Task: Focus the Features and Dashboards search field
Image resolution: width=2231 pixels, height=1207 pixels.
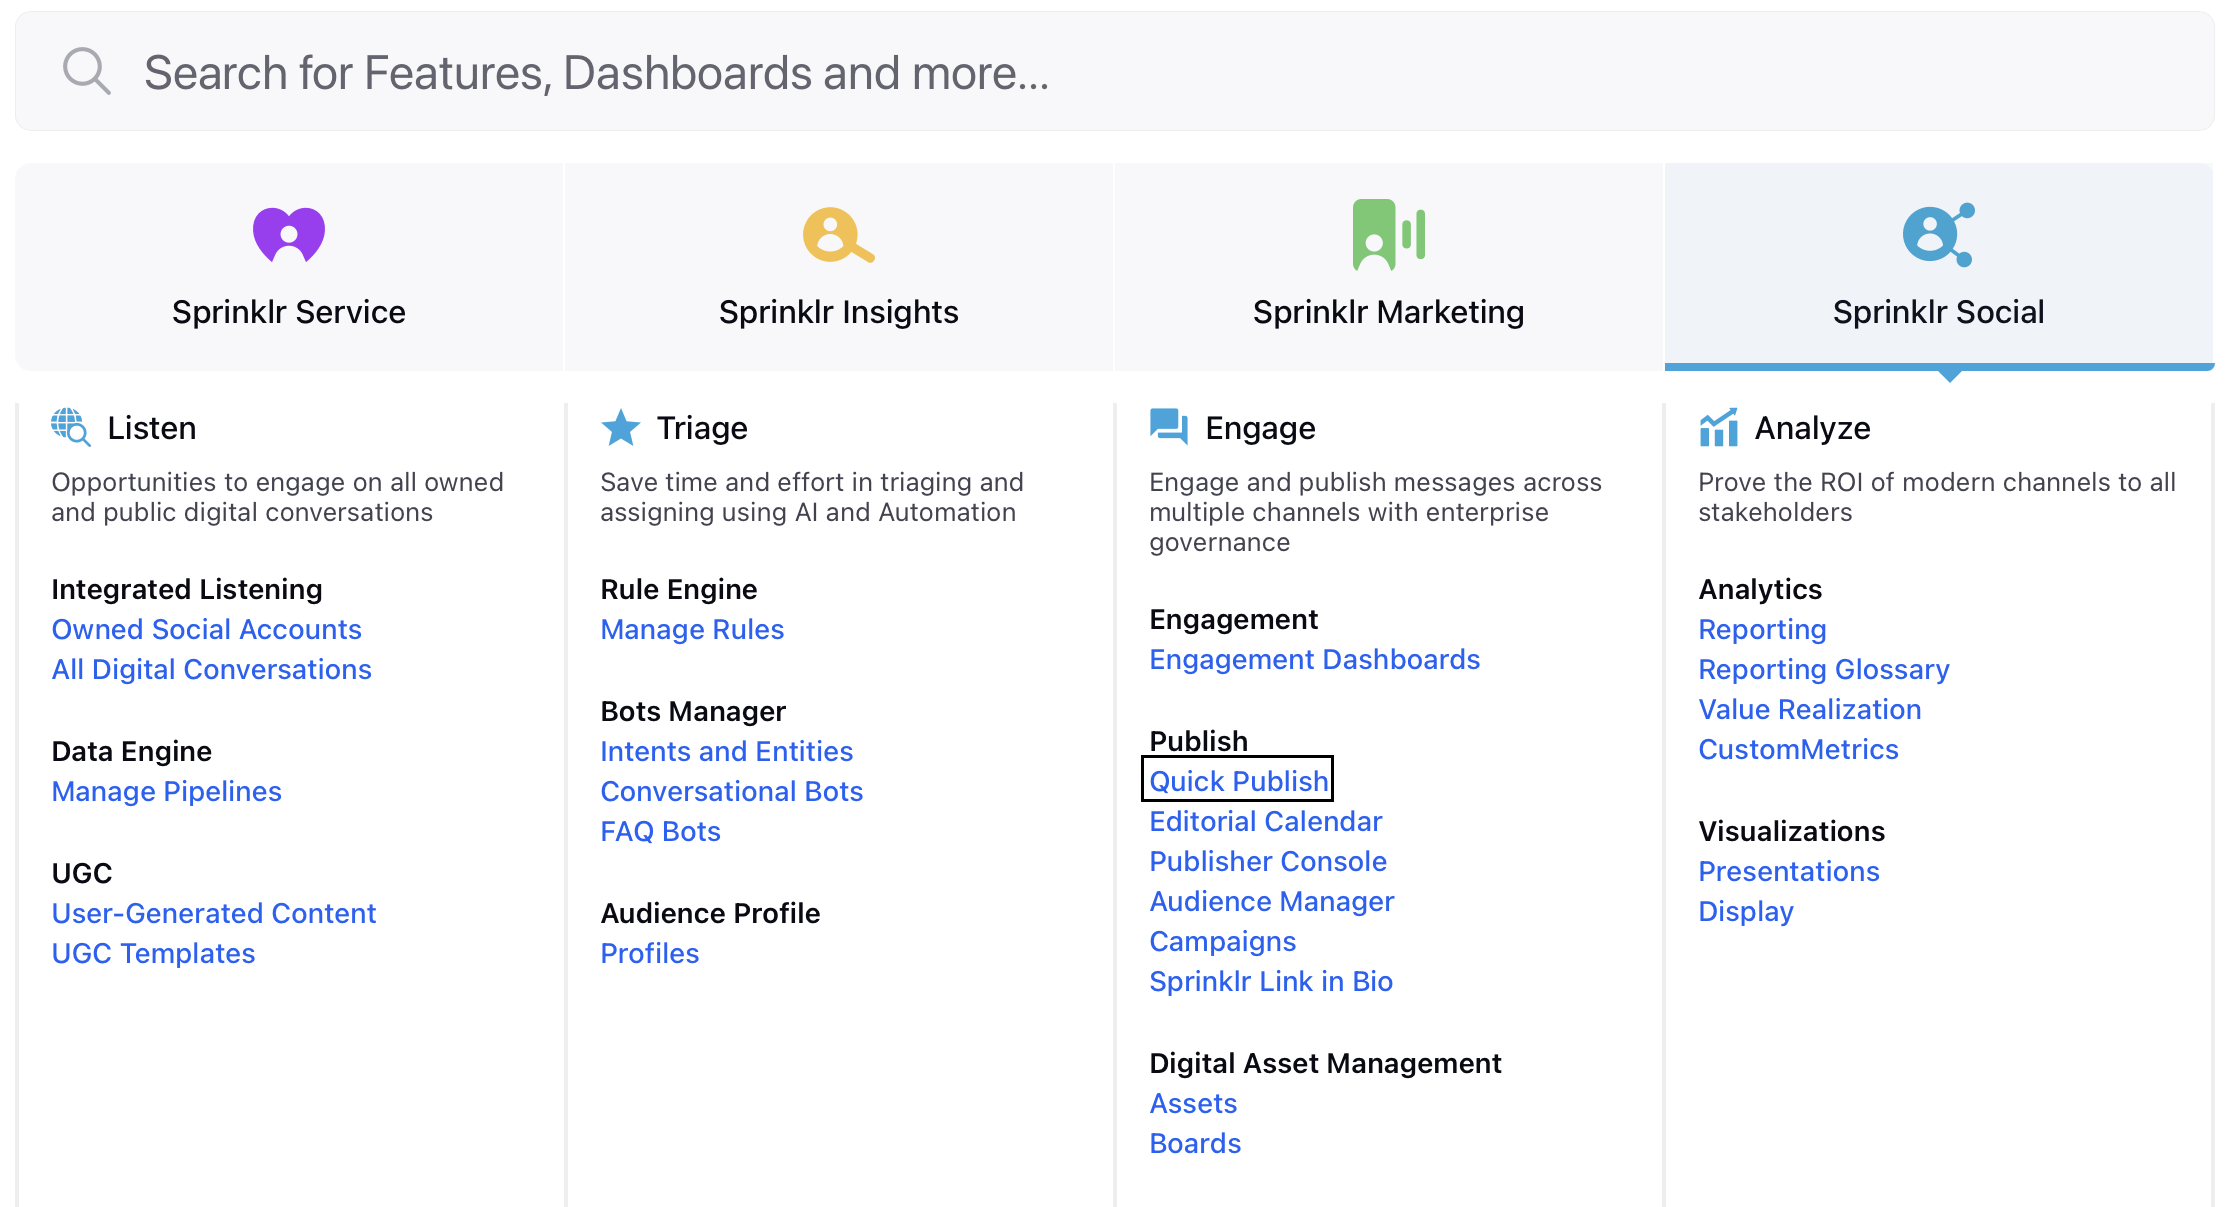Action: (x=1114, y=72)
